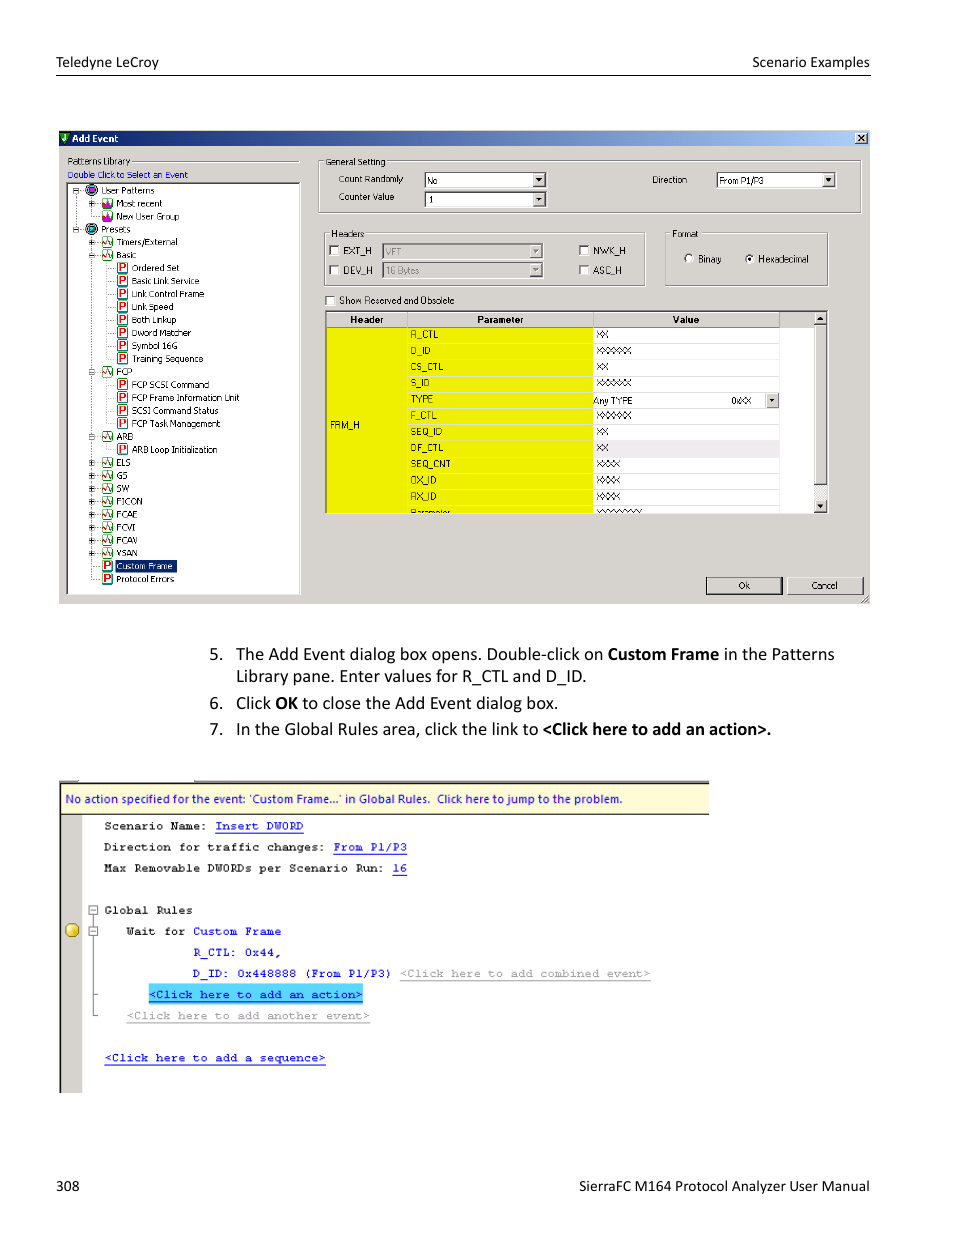Enable the NWK_H header checkbox
The height and width of the screenshot is (1235, 954).
pos(584,251)
